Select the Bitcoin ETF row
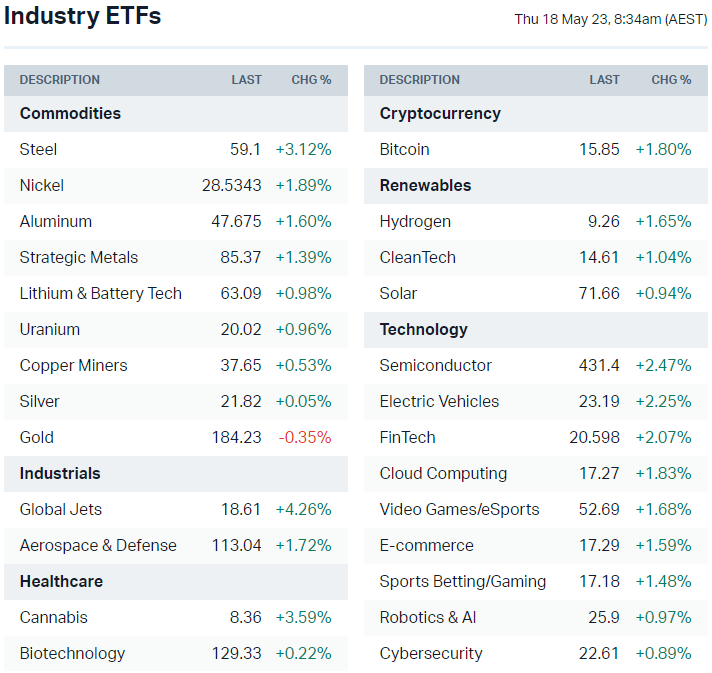Image resolution: width=712 pixels, height=673 pixels. coord(405,149)
